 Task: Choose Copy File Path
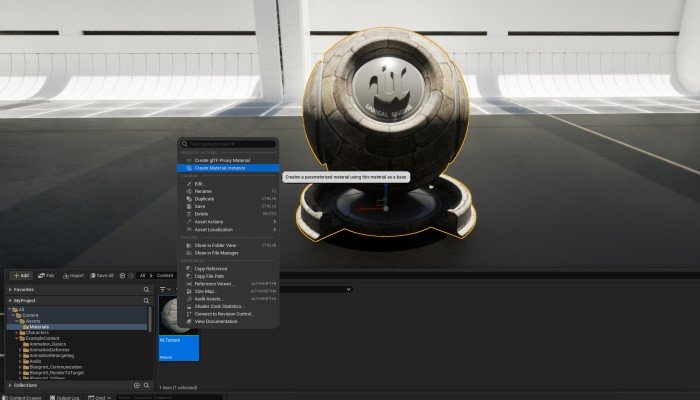click(x=228, y=276)
